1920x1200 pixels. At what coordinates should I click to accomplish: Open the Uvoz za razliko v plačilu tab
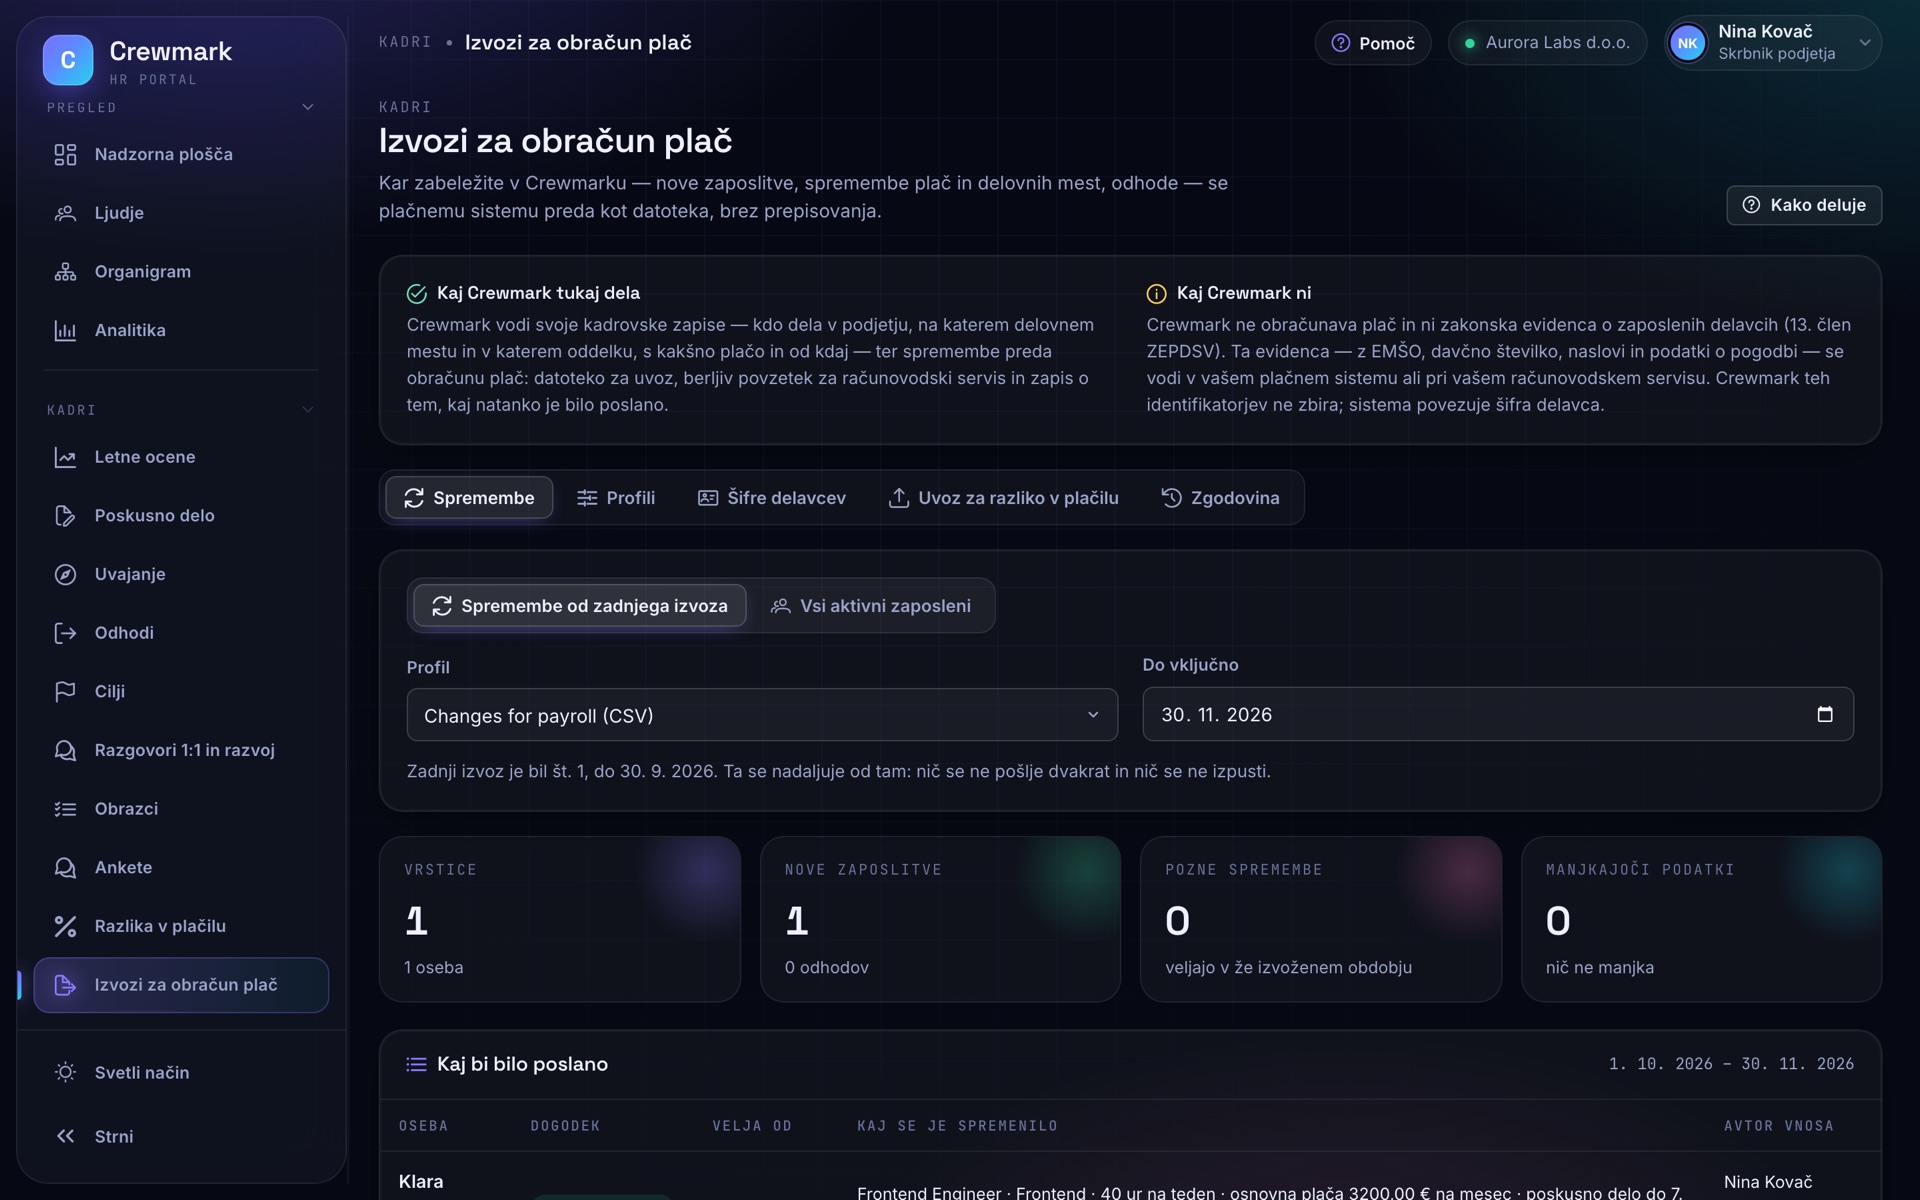[x=1004, y=498]
